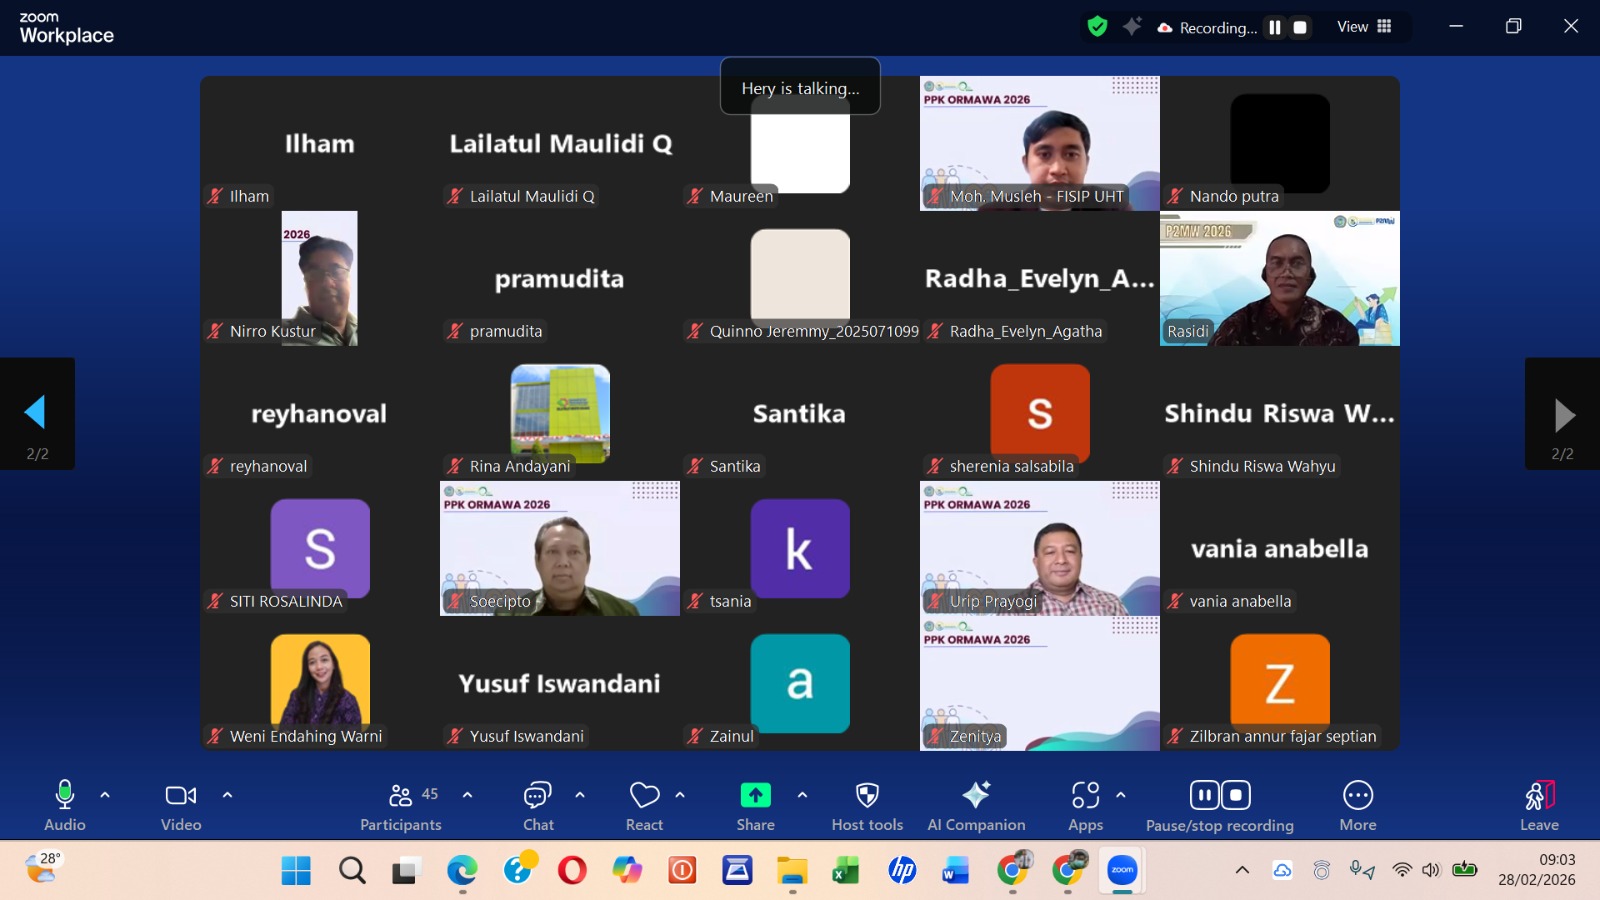The width and height of the screenshot is (1600, 900).
Task: Expand audio settings arrow
Action: 105,795
